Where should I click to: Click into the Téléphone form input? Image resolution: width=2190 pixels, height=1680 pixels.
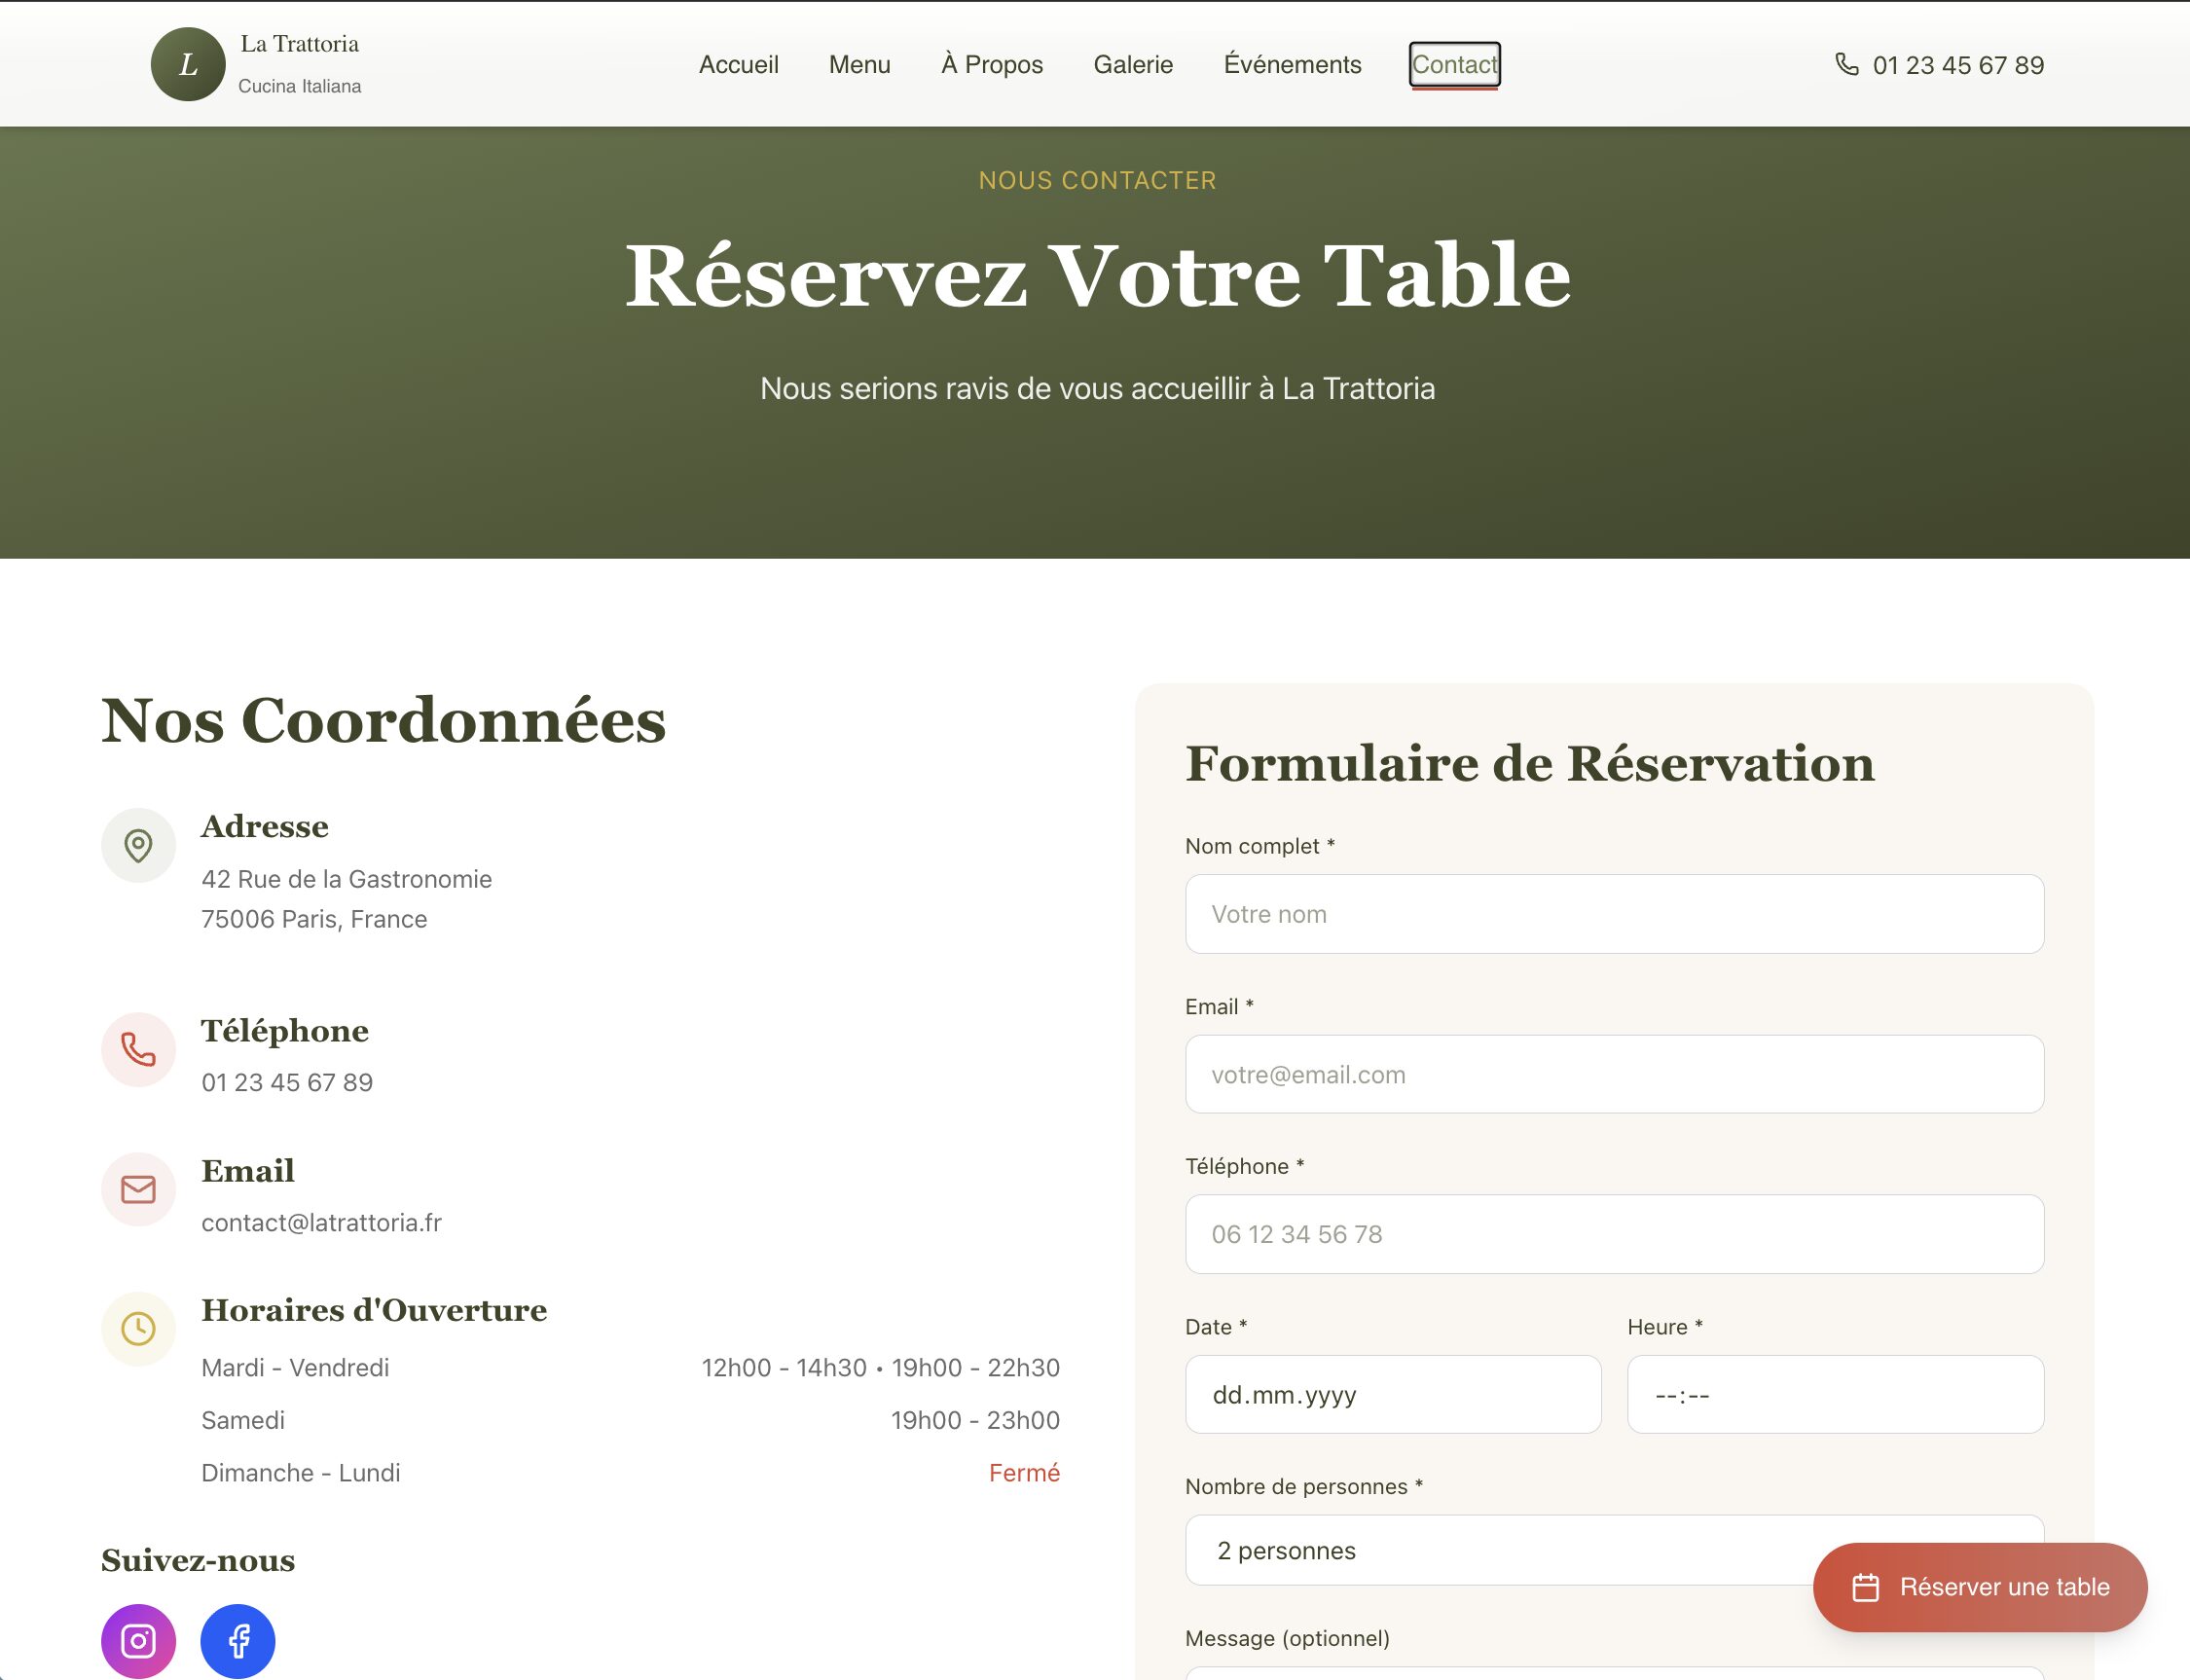click(x=1613, y=1234)
